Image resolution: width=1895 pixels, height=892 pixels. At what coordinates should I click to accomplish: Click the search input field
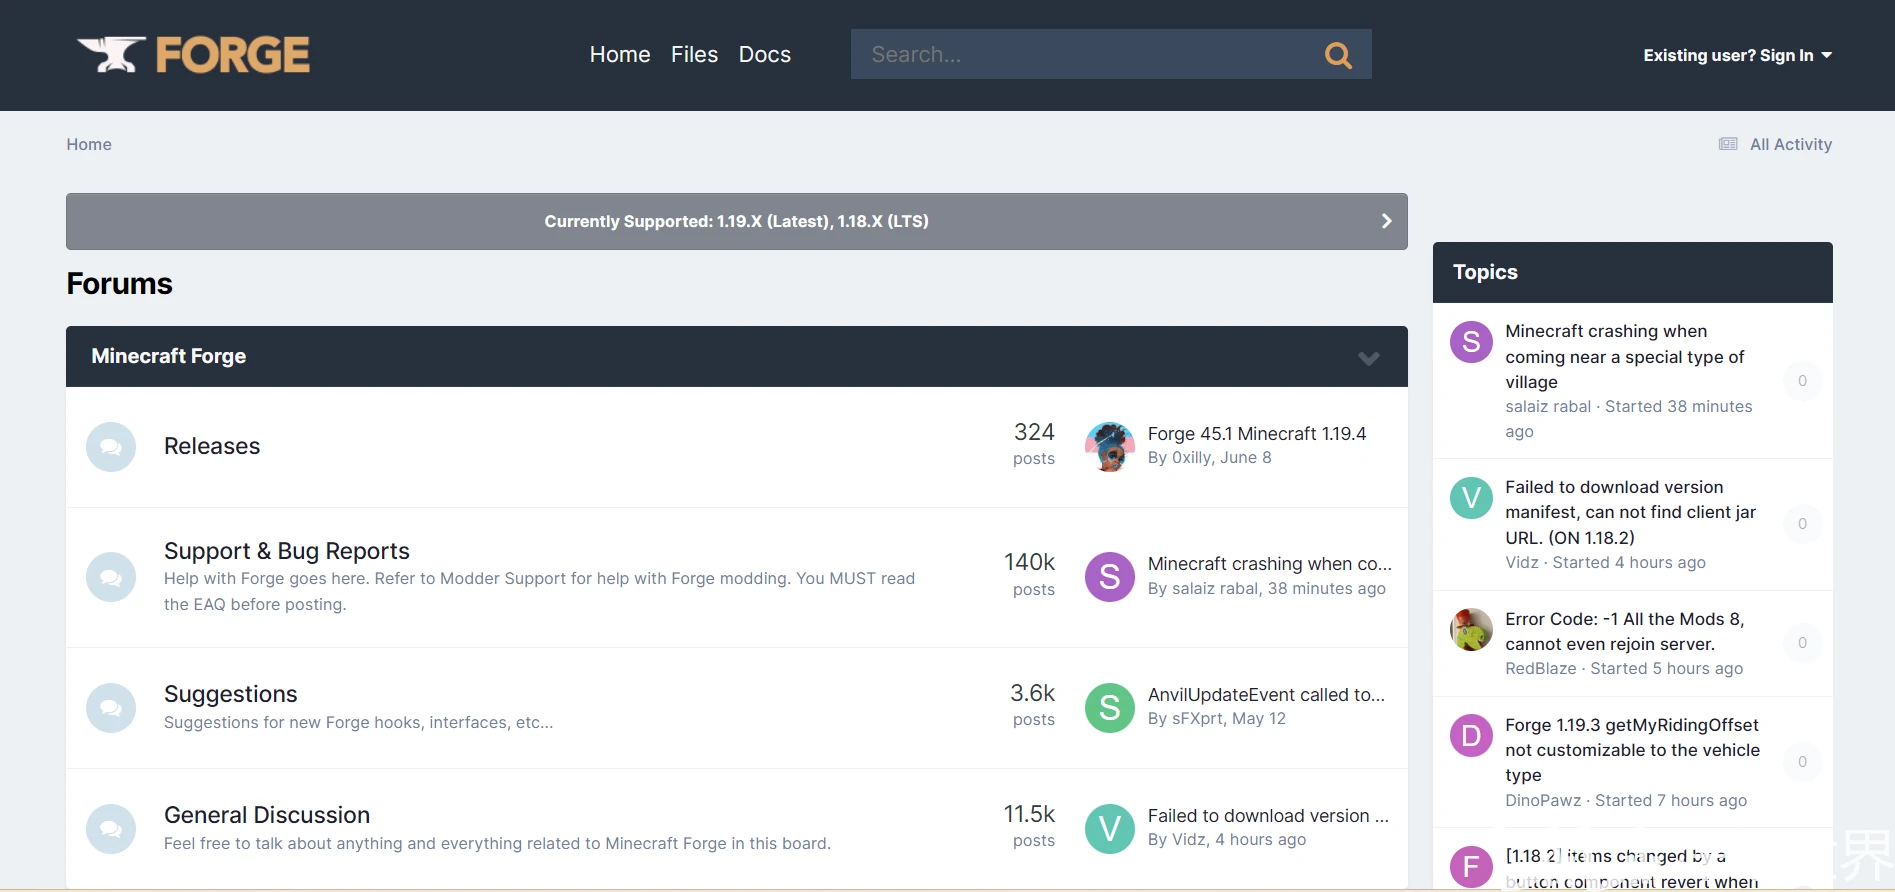point(1085,54)
